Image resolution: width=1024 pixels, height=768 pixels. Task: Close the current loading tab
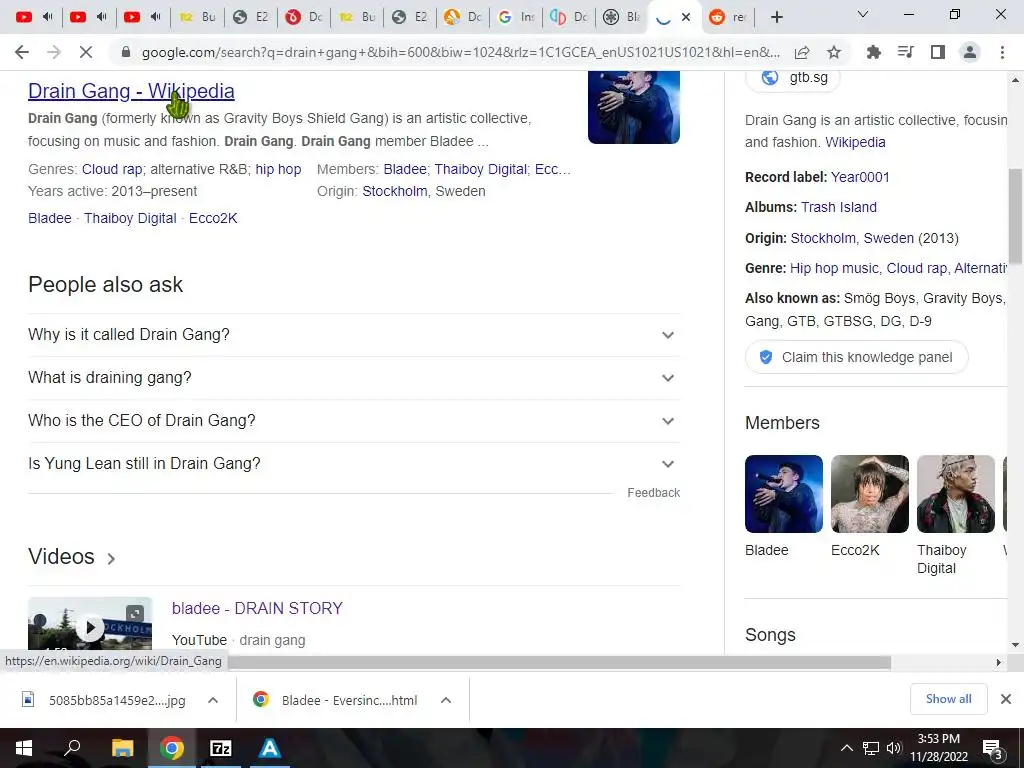point(686,18)
